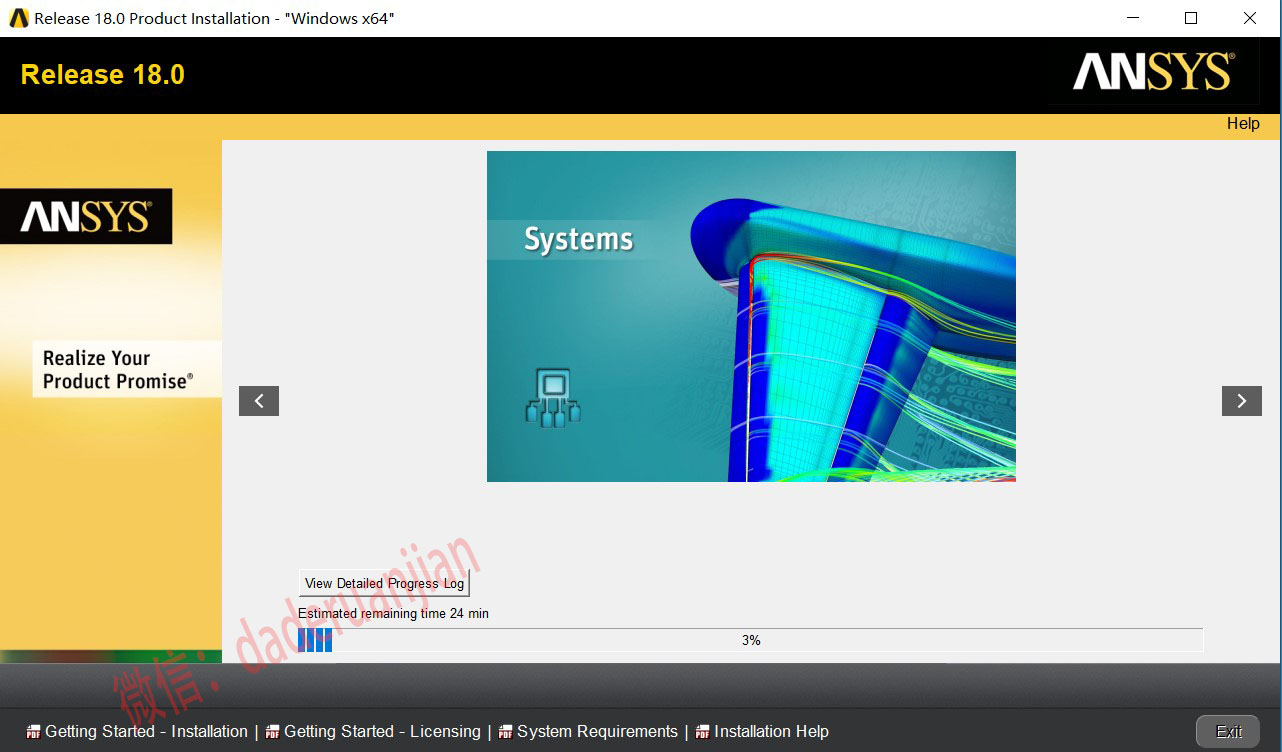Click the Exit button
Viewport: 1282px width, 752px height.
(x=1228, y=732)
